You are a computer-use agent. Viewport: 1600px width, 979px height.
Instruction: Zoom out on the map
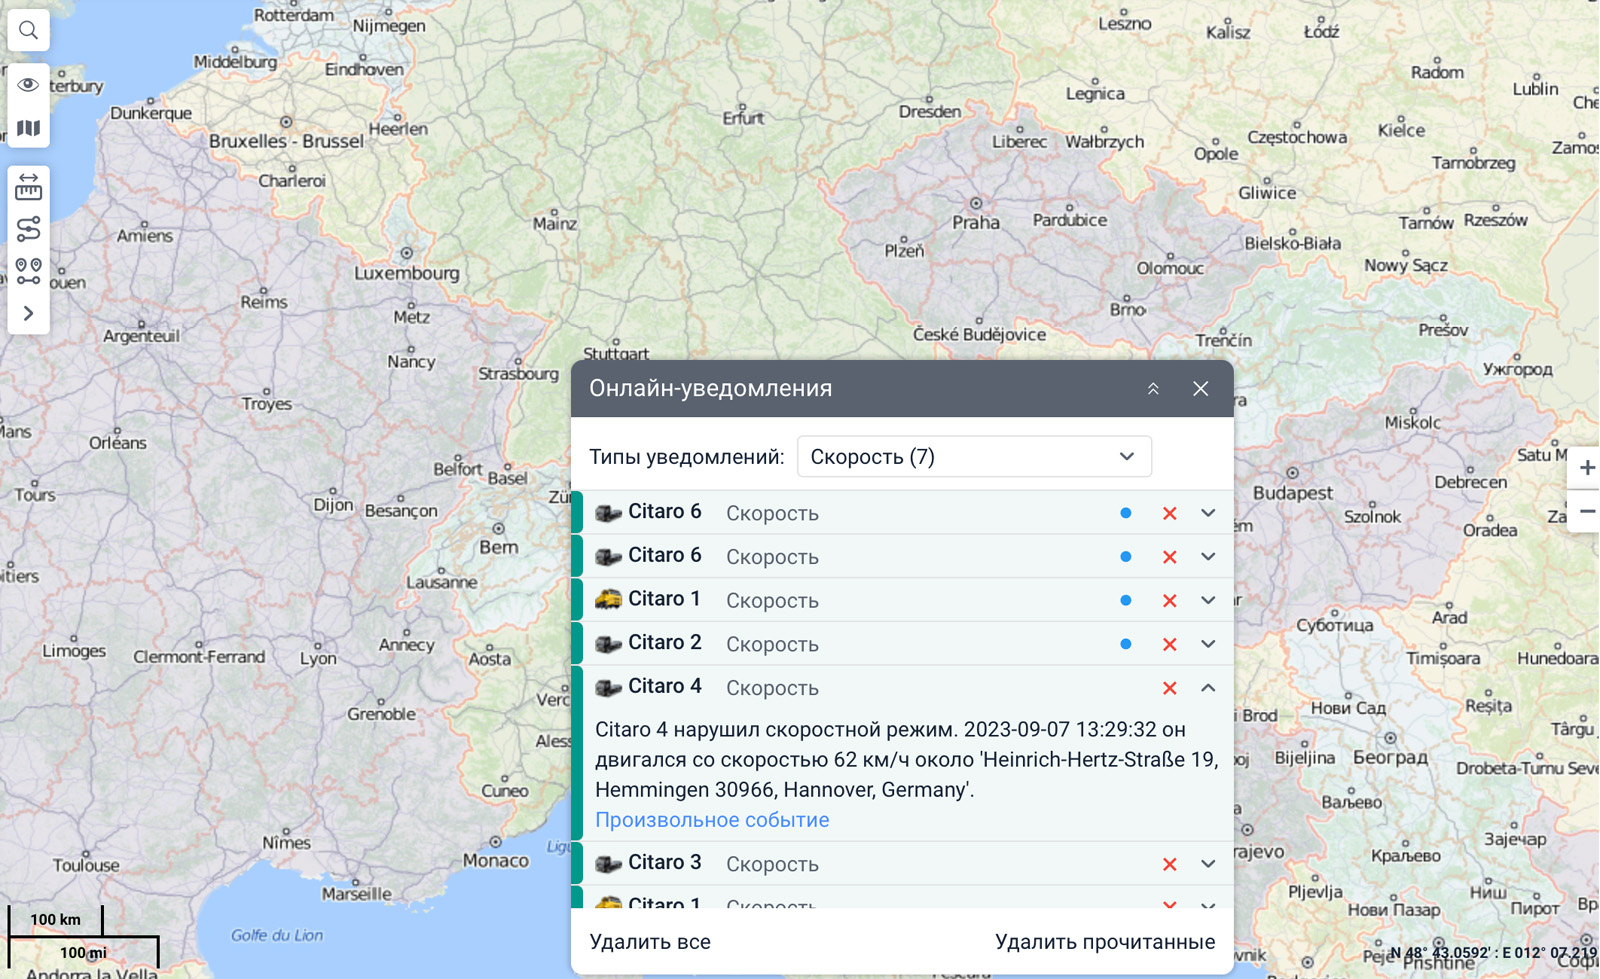click(1586, 511)
